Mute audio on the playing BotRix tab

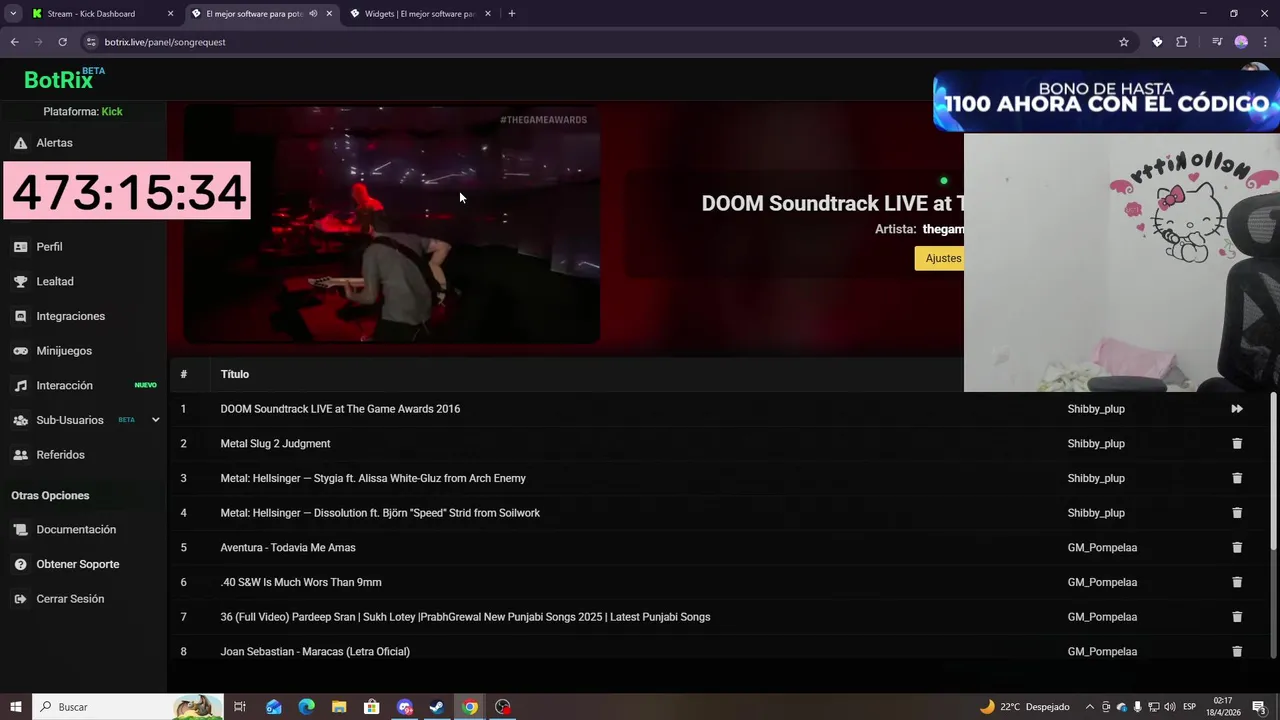point(313,14)
